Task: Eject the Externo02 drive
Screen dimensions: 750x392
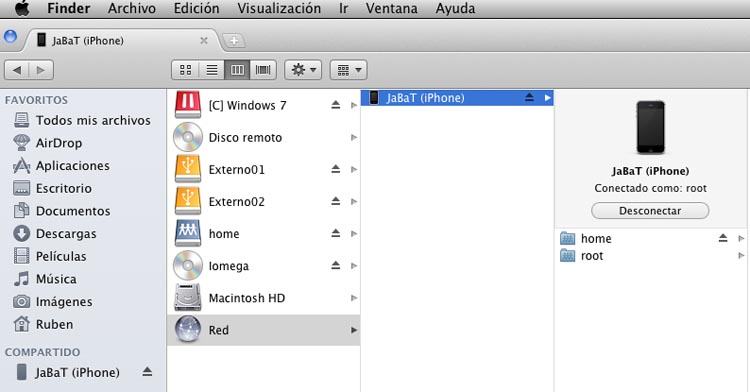Action: (x=336, y=201)
